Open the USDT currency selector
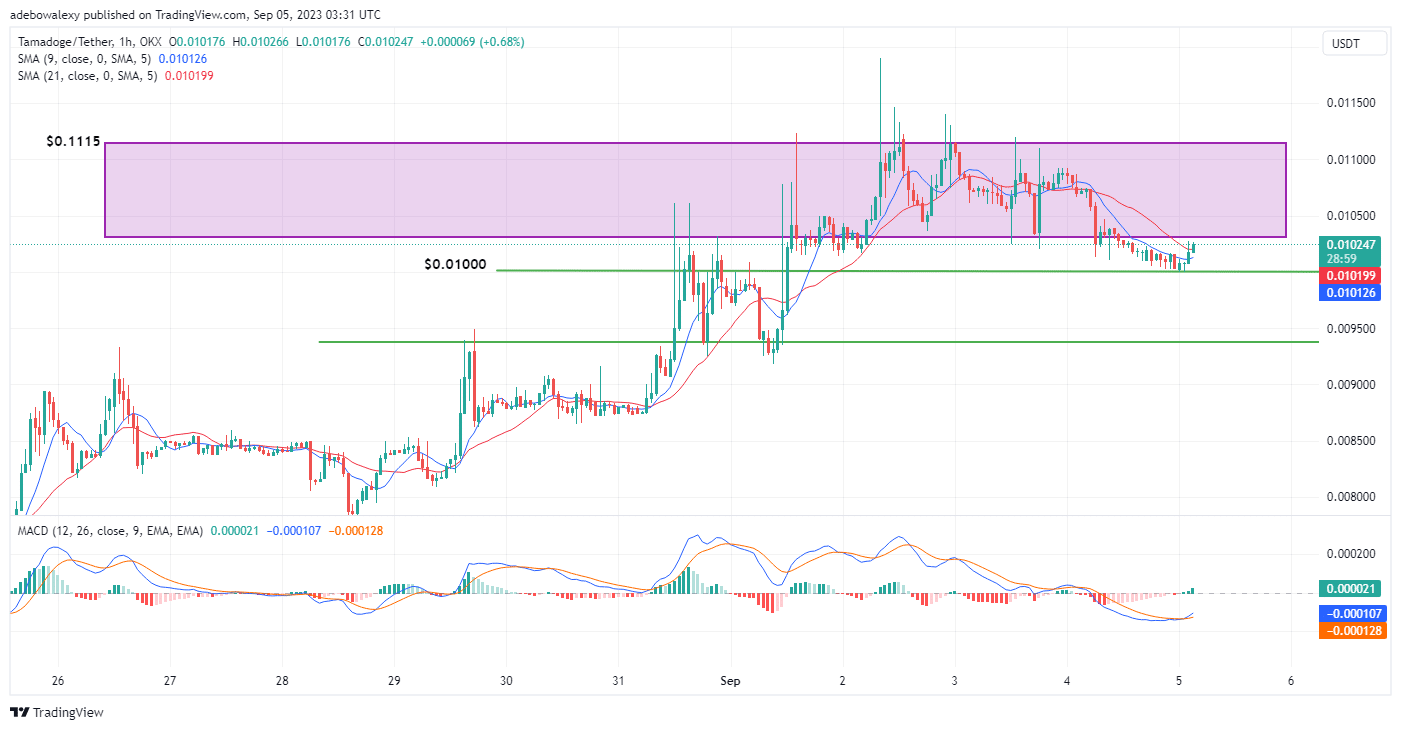 click(x=1355, y=43)
